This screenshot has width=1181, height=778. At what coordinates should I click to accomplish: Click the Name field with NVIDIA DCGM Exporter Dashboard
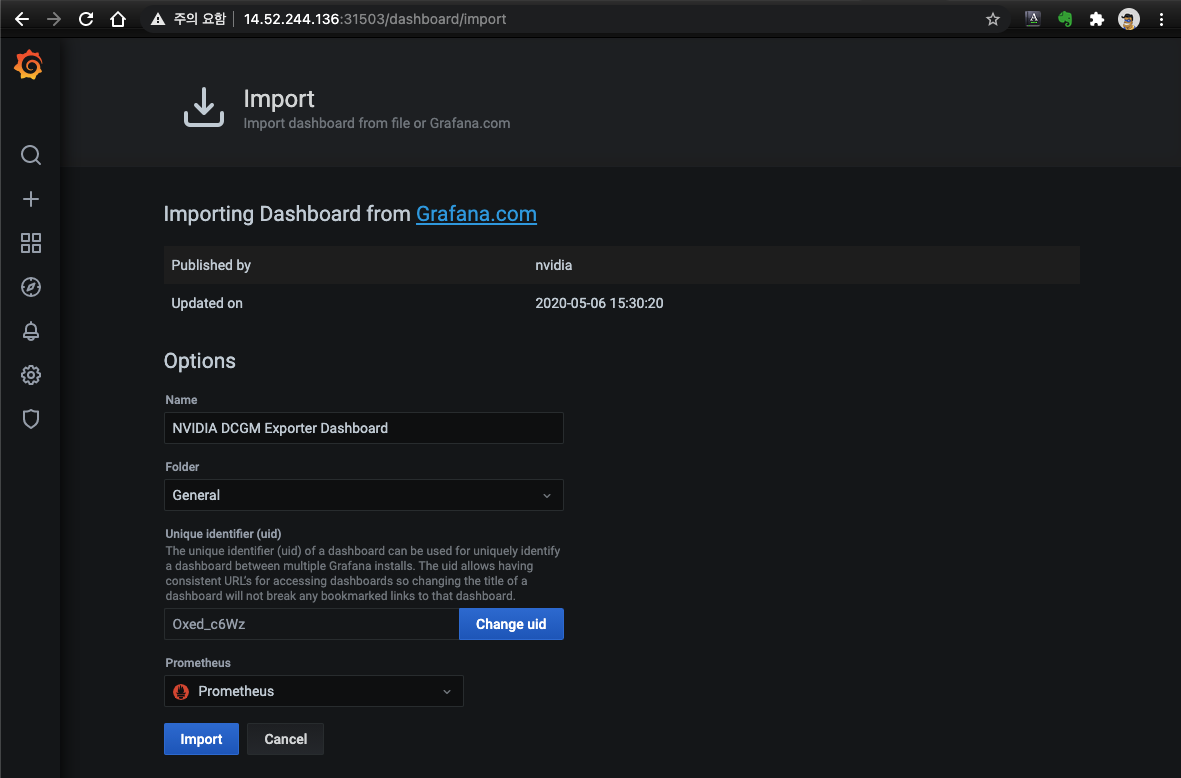[x=364, y=428]
